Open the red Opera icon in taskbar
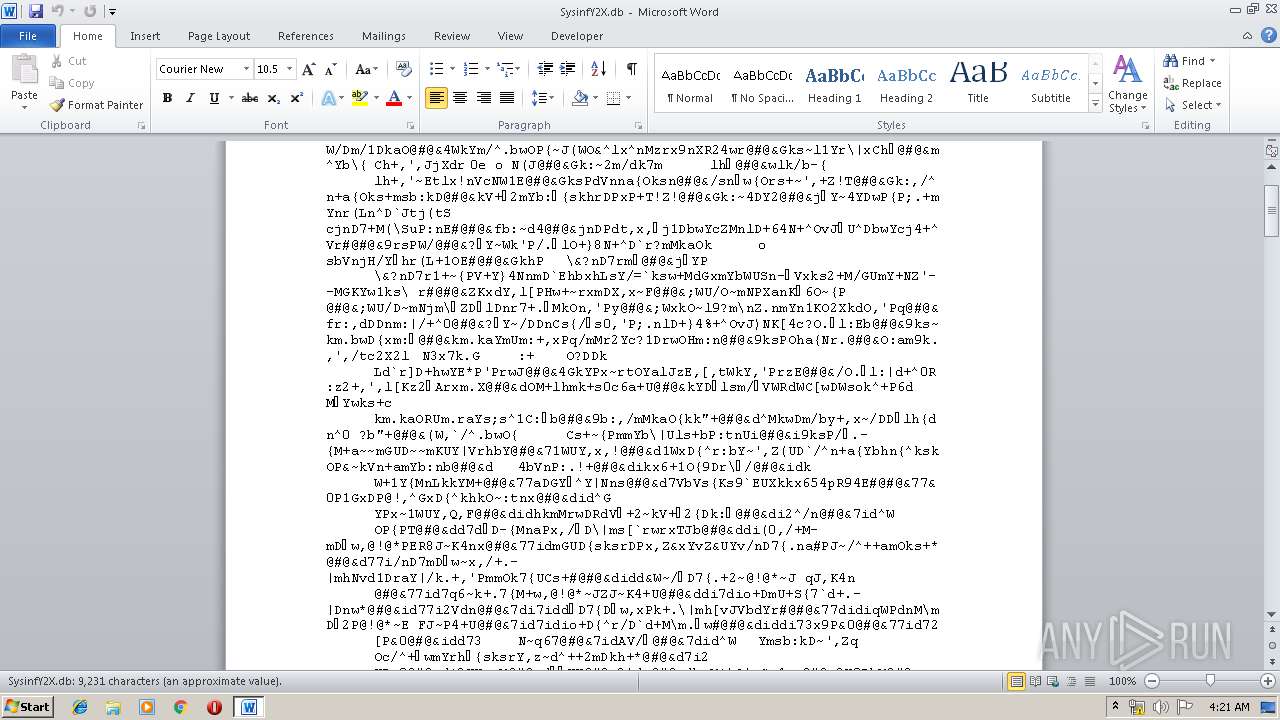The image size is (1280, 720). click(214, 707)
